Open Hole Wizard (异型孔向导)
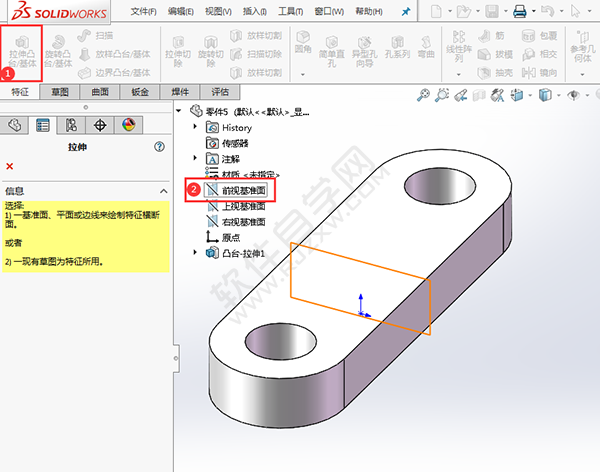600x472 pixels. [x=365, y=52]
